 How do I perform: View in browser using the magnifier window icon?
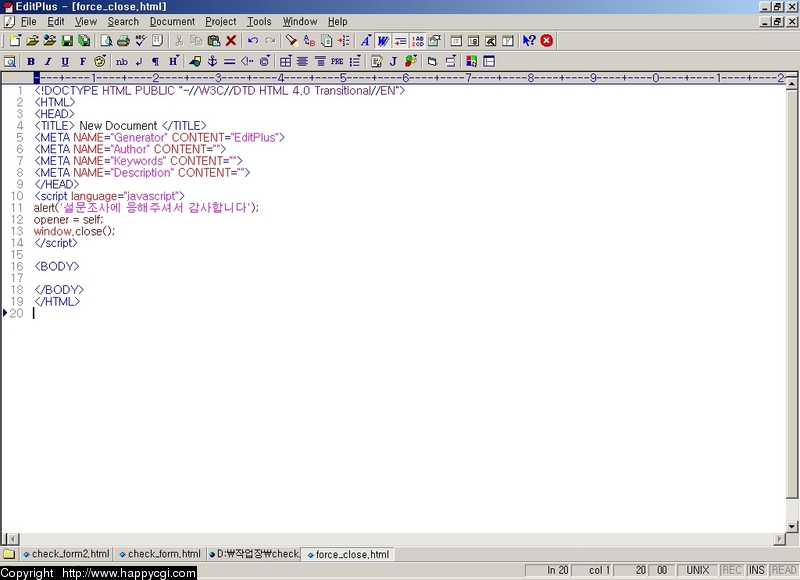click(10, 62)
